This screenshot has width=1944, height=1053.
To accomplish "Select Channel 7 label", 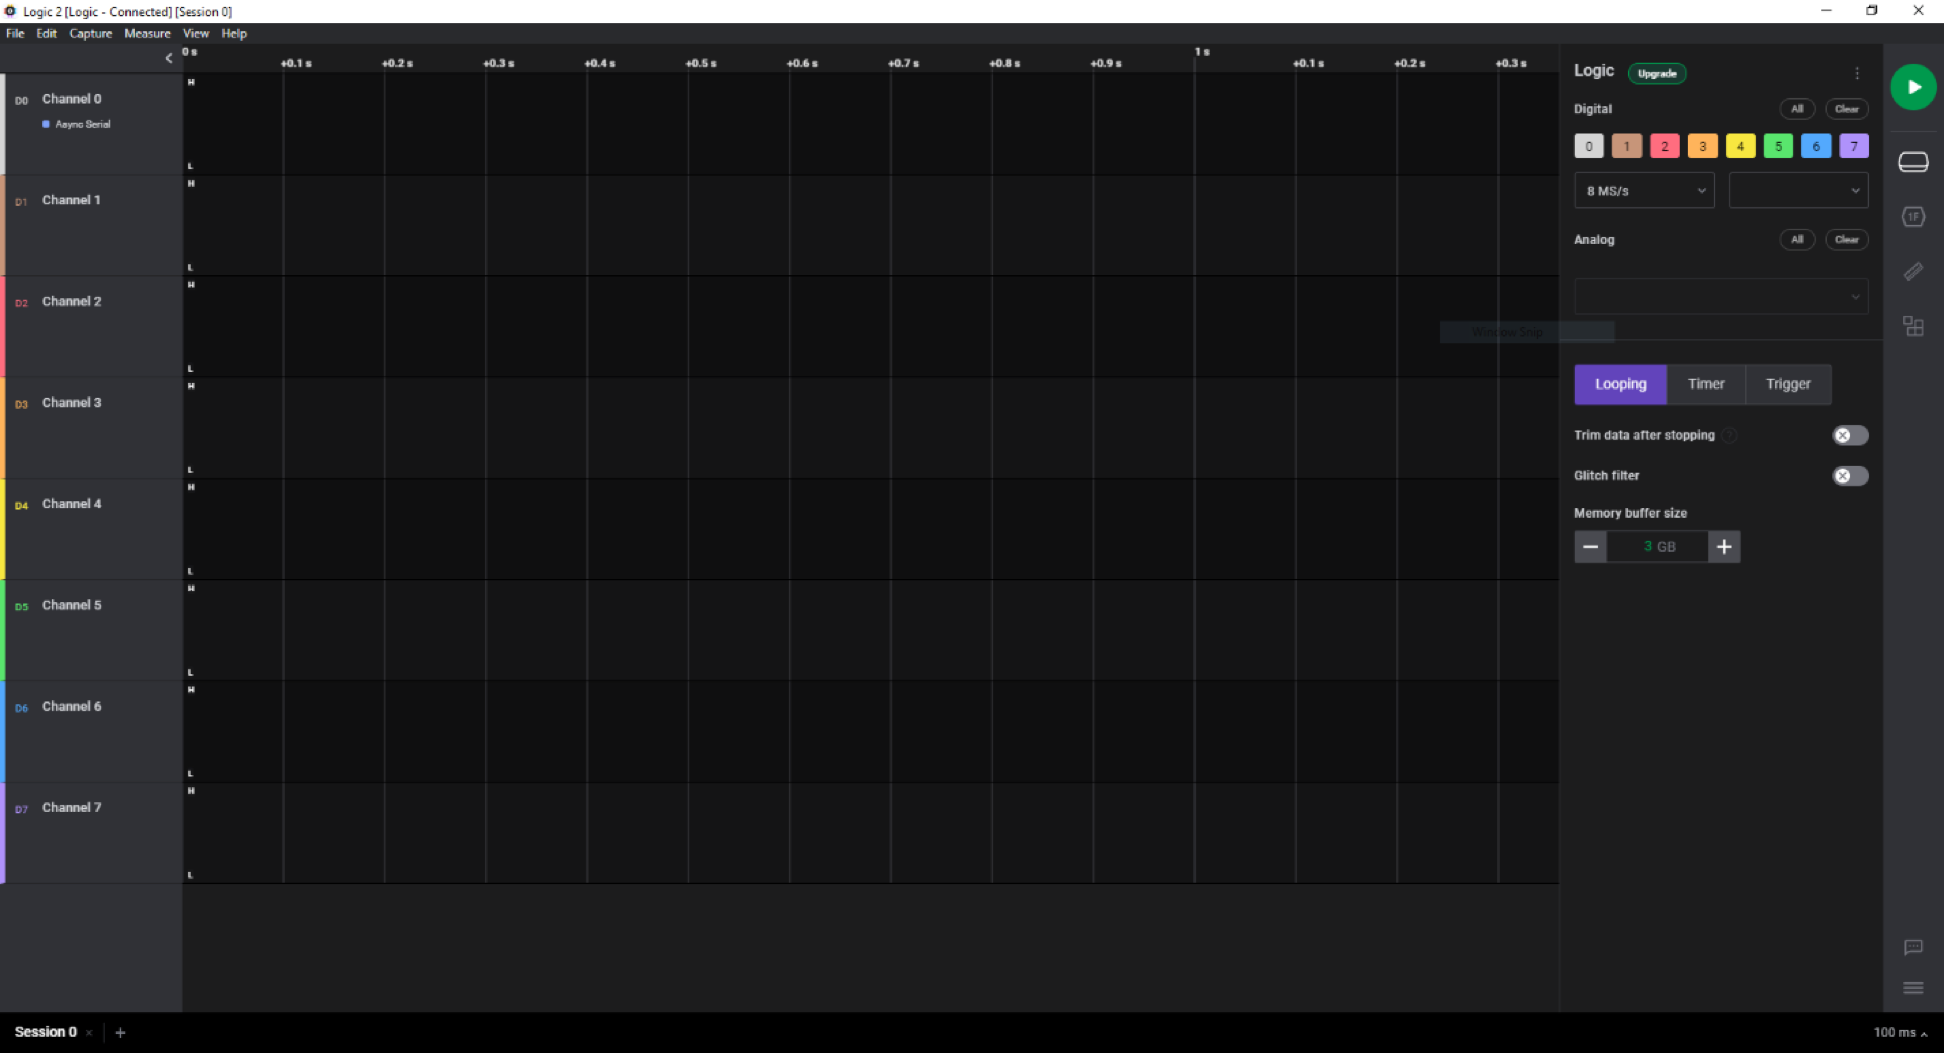I will point(72,807).
